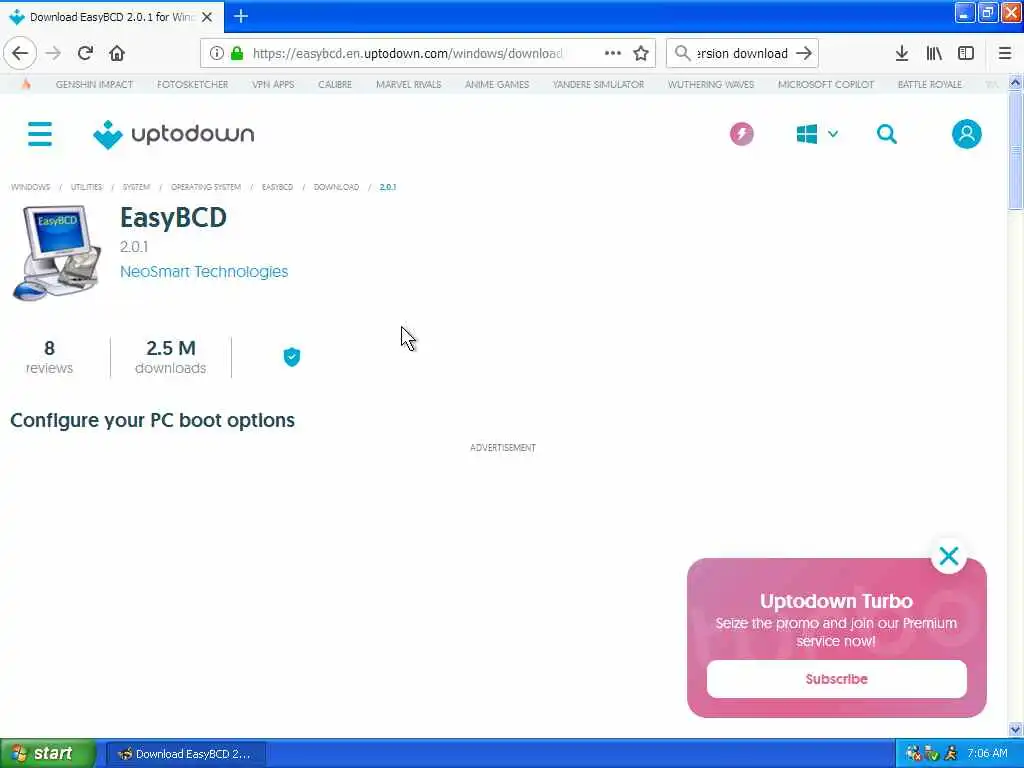Viewport: 1024px width, 768px height.
Task: Open the downloads panel
Action: [902, 54]
